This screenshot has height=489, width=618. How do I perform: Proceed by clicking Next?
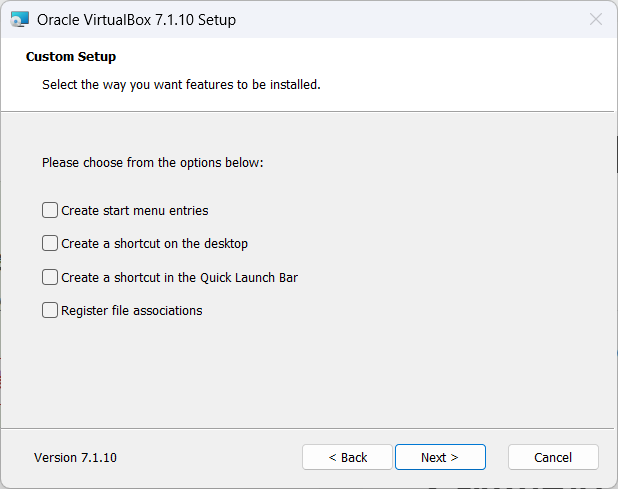pos(440,457)
